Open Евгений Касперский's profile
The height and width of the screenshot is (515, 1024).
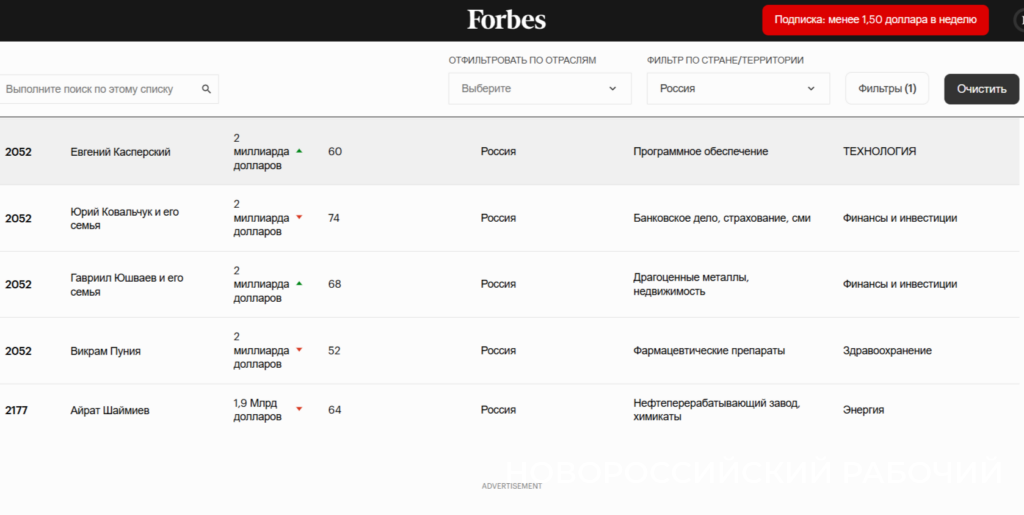point(120,152)
